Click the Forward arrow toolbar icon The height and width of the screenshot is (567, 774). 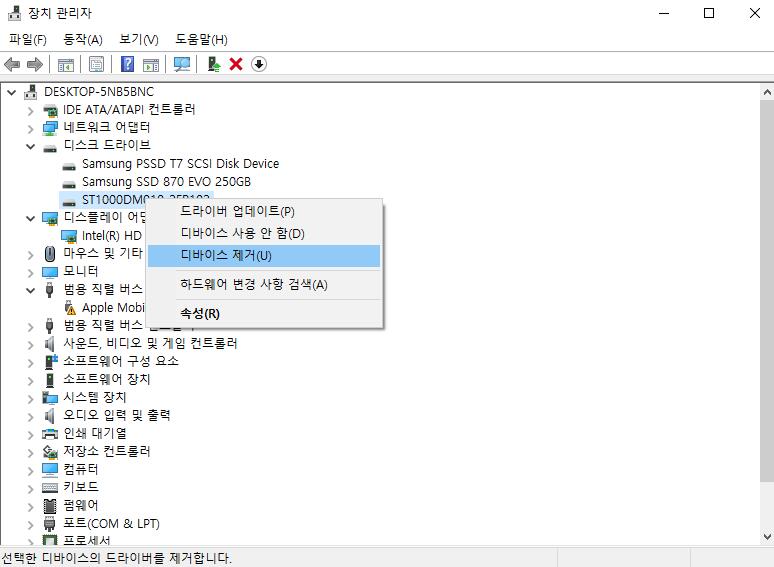click(x=35, y=64)
